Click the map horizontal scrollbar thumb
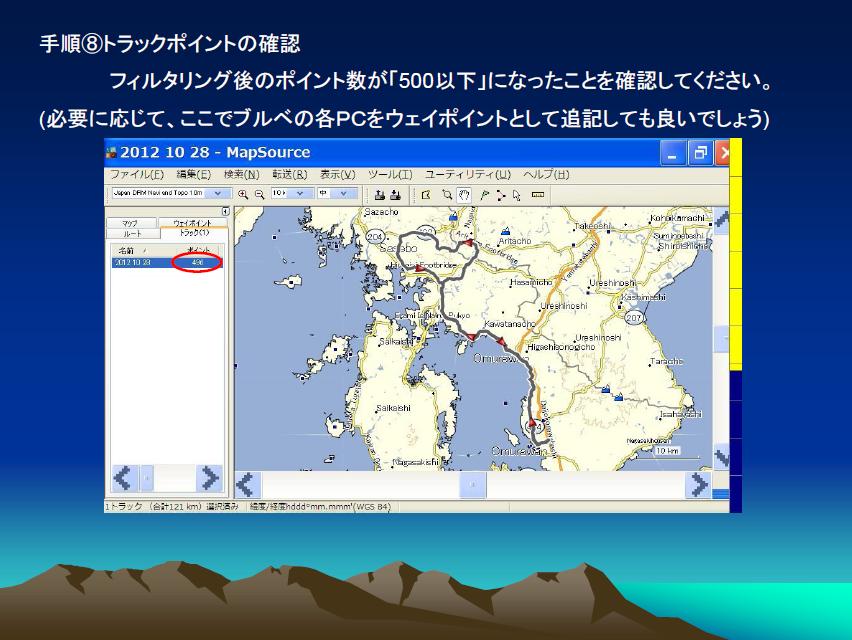The height and width of the screenshot is (640, 852). pyautogui.click(x=472, y=484)
